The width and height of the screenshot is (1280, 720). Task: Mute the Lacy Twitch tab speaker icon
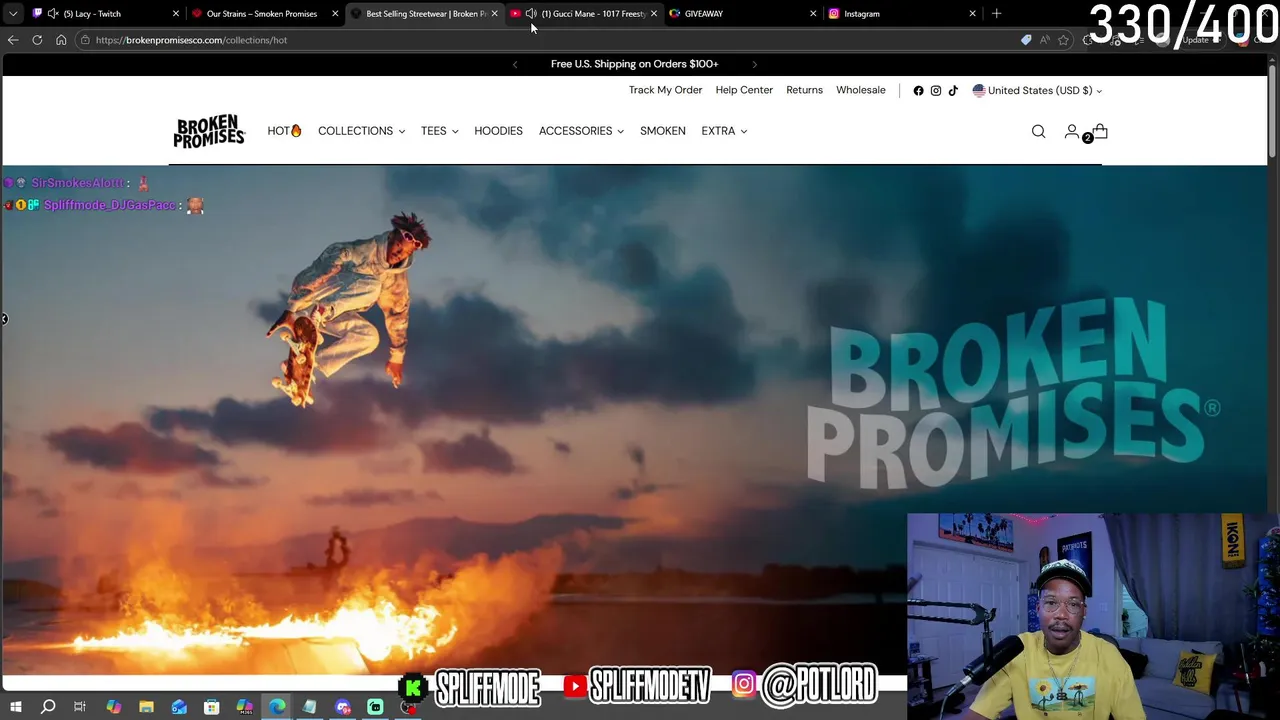[x=53, y=14]
